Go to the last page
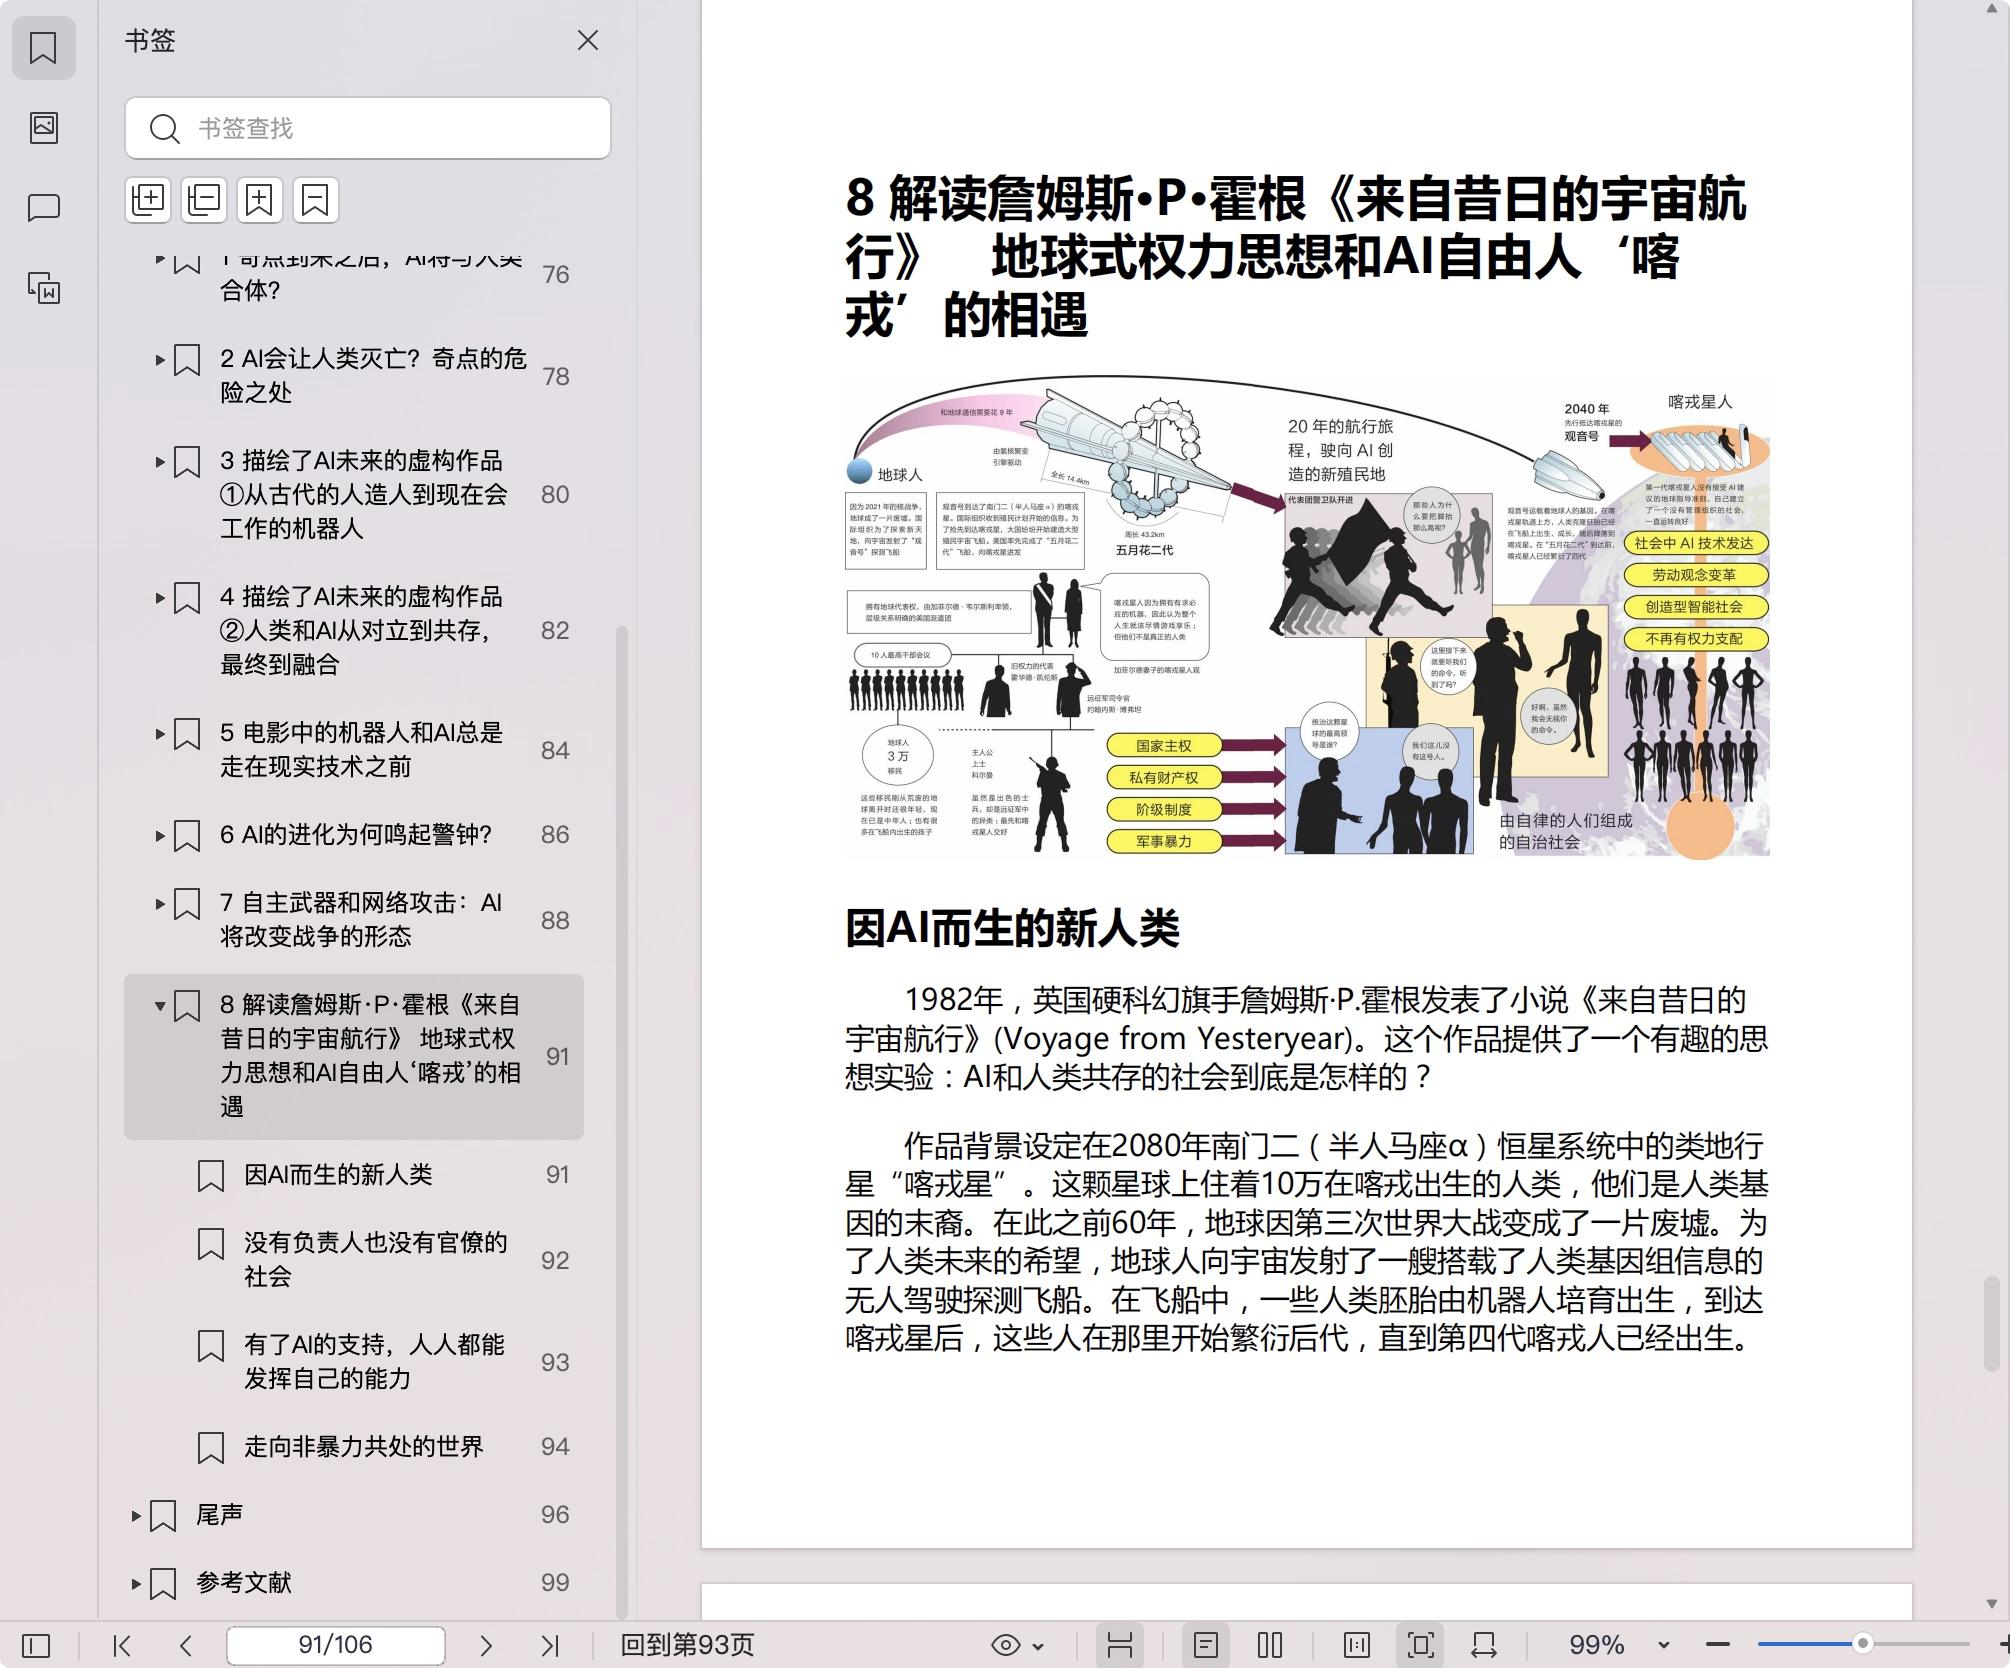Screen dimensions: 2010x1668 click(x=550, y=1645)
